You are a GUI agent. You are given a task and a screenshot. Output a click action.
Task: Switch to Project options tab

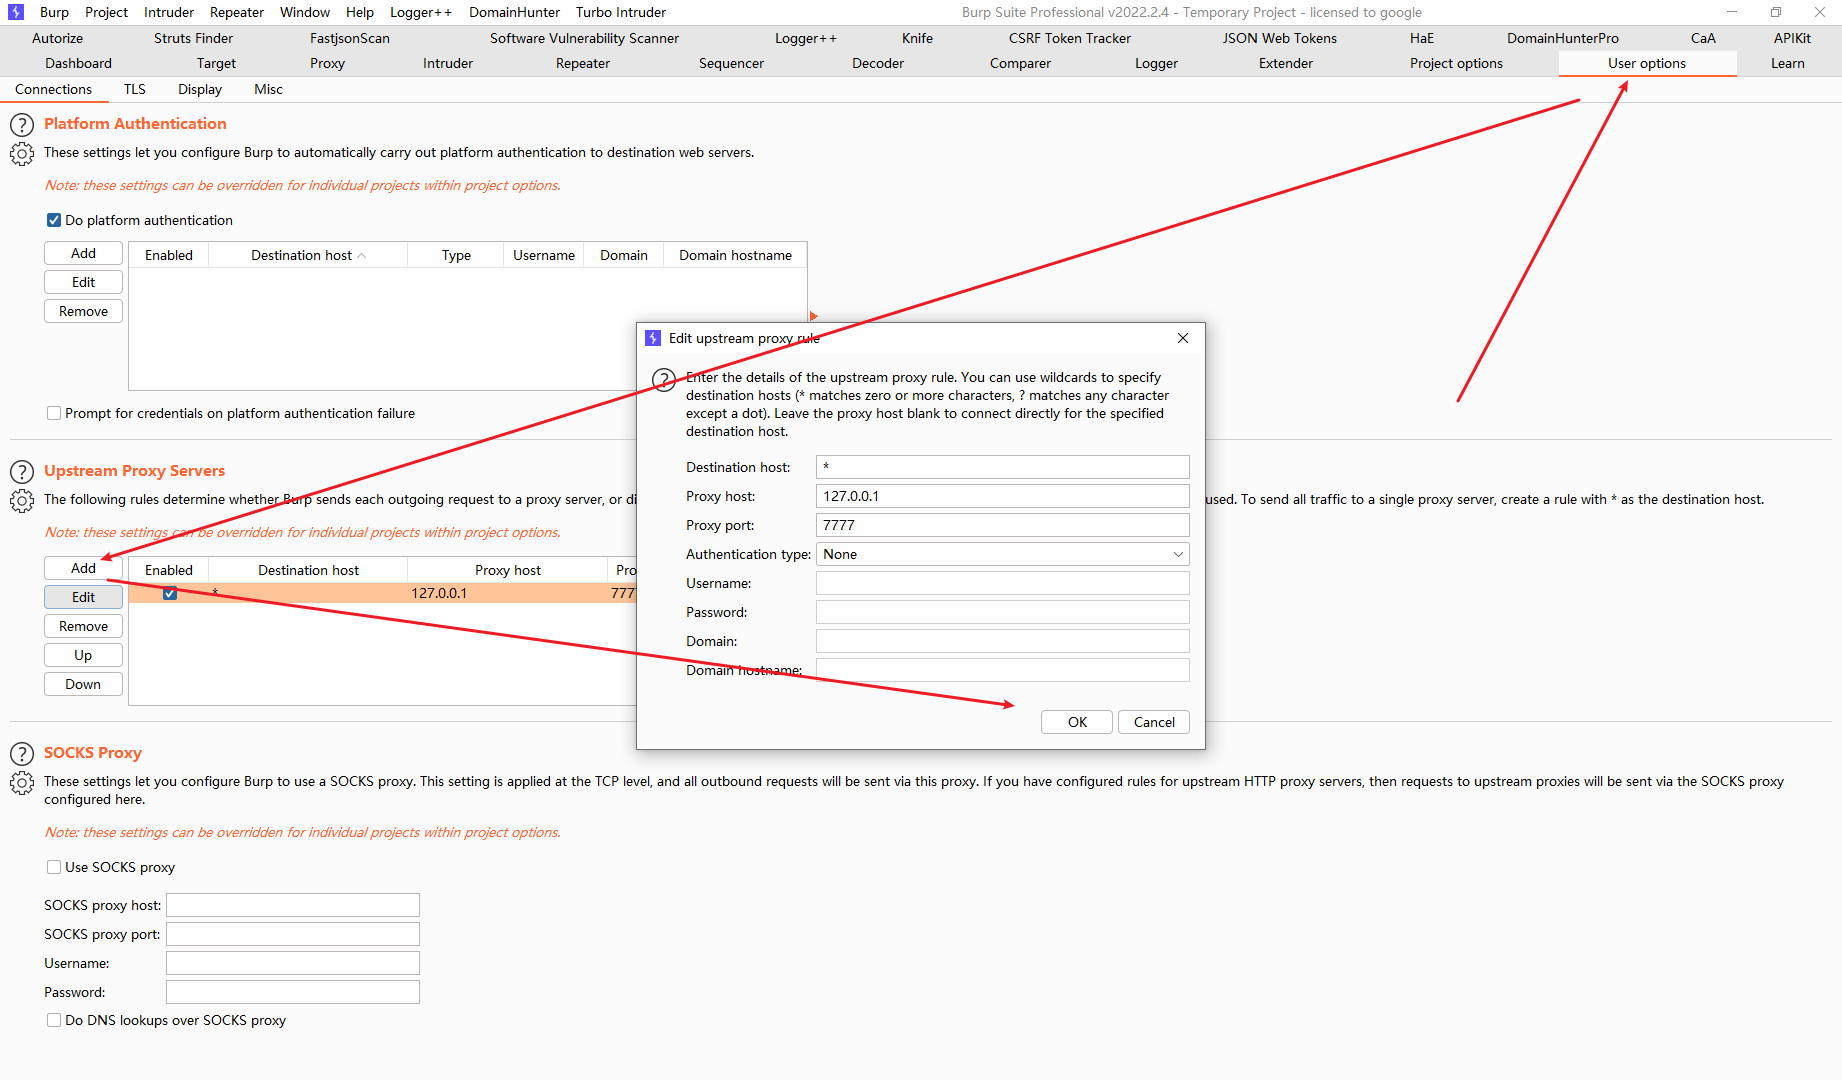pyautogui.click(x=1456, y=63)
